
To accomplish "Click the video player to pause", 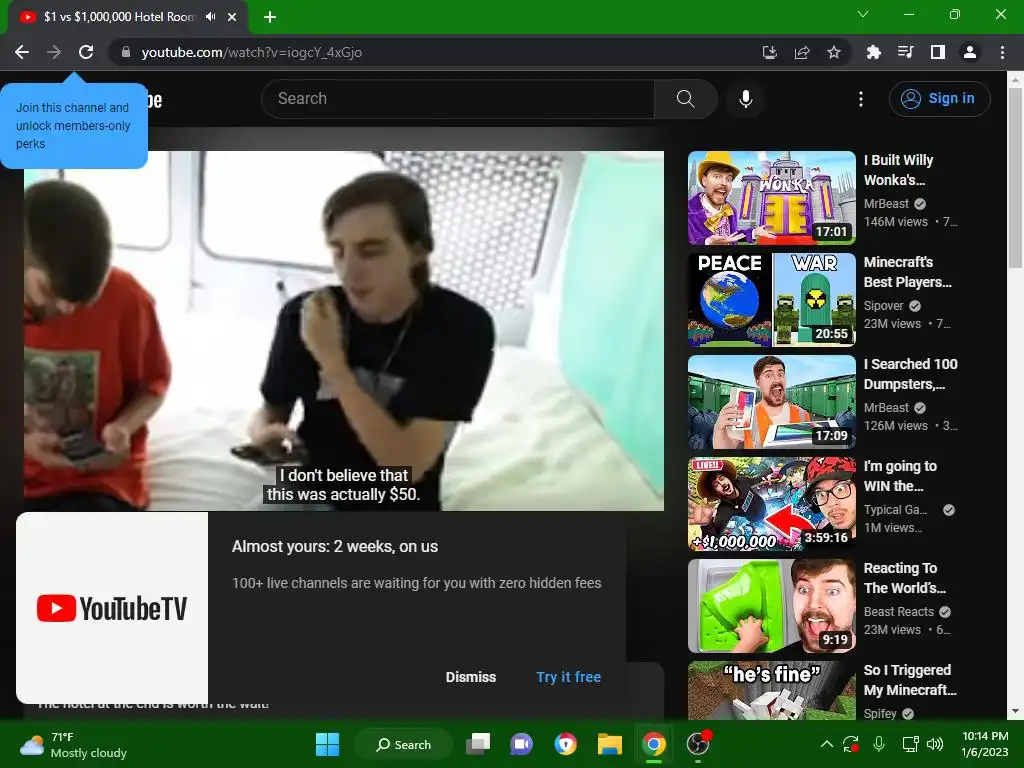I will (x=344, y=330).
